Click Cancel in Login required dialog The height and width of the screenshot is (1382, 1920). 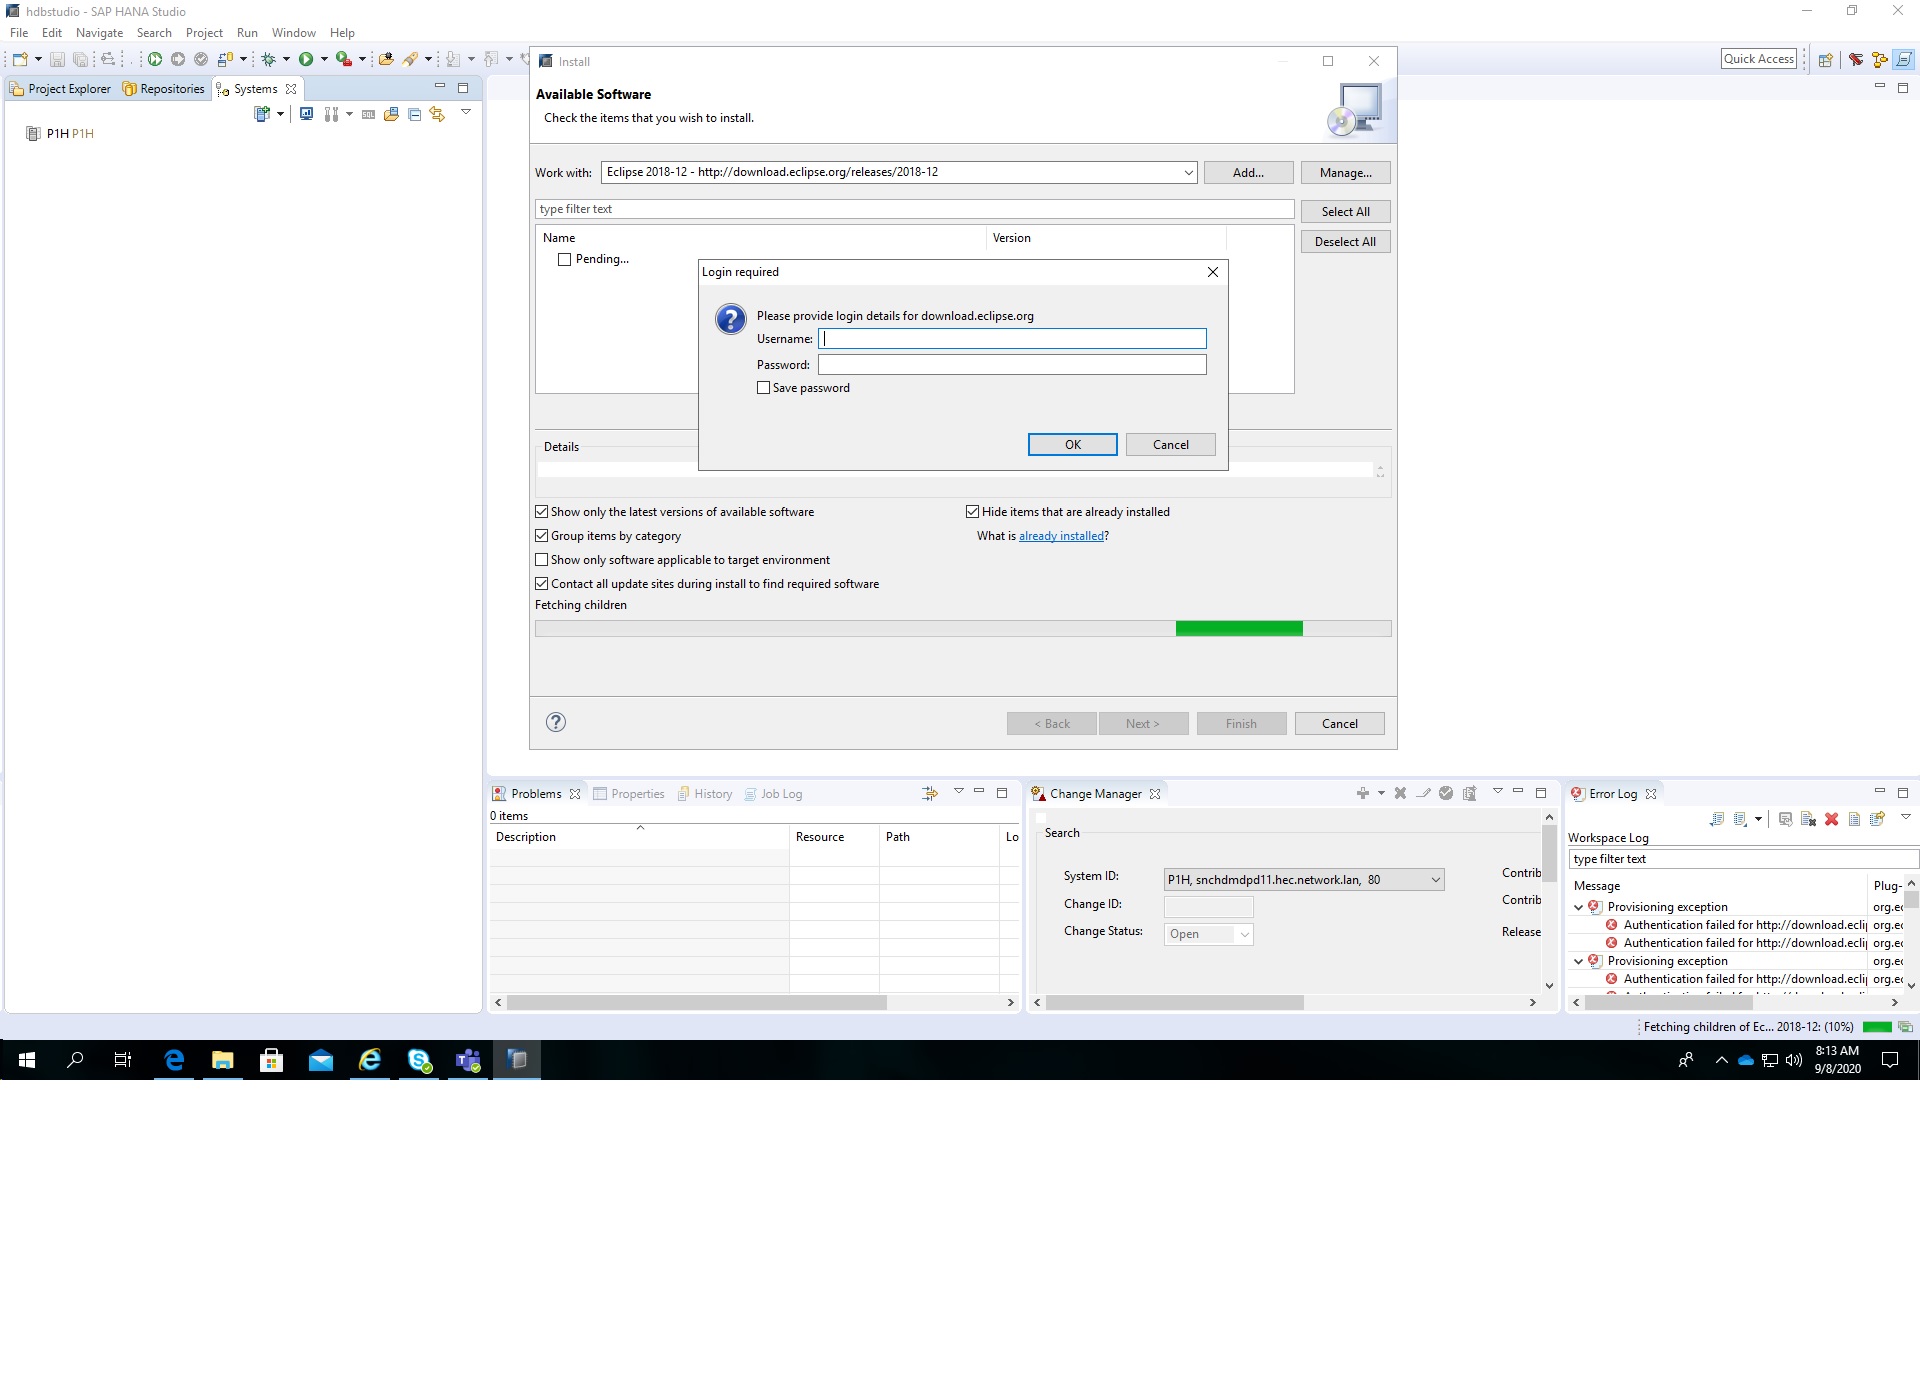1170,445
